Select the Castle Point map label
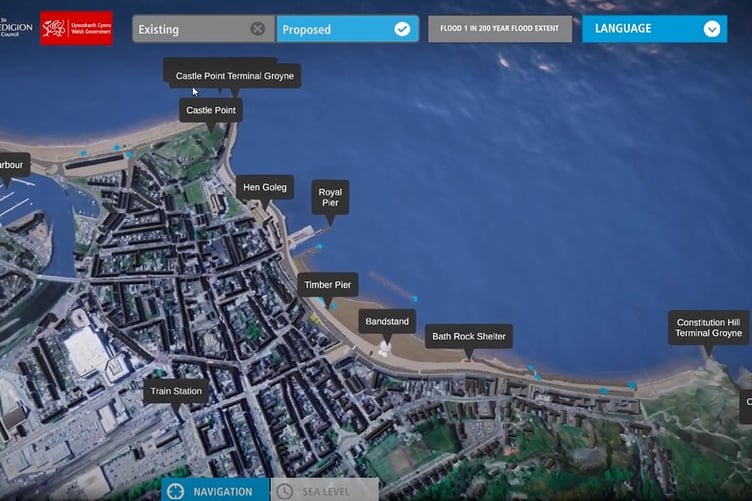This screenshot has width=752, height=501. [211, 110]
